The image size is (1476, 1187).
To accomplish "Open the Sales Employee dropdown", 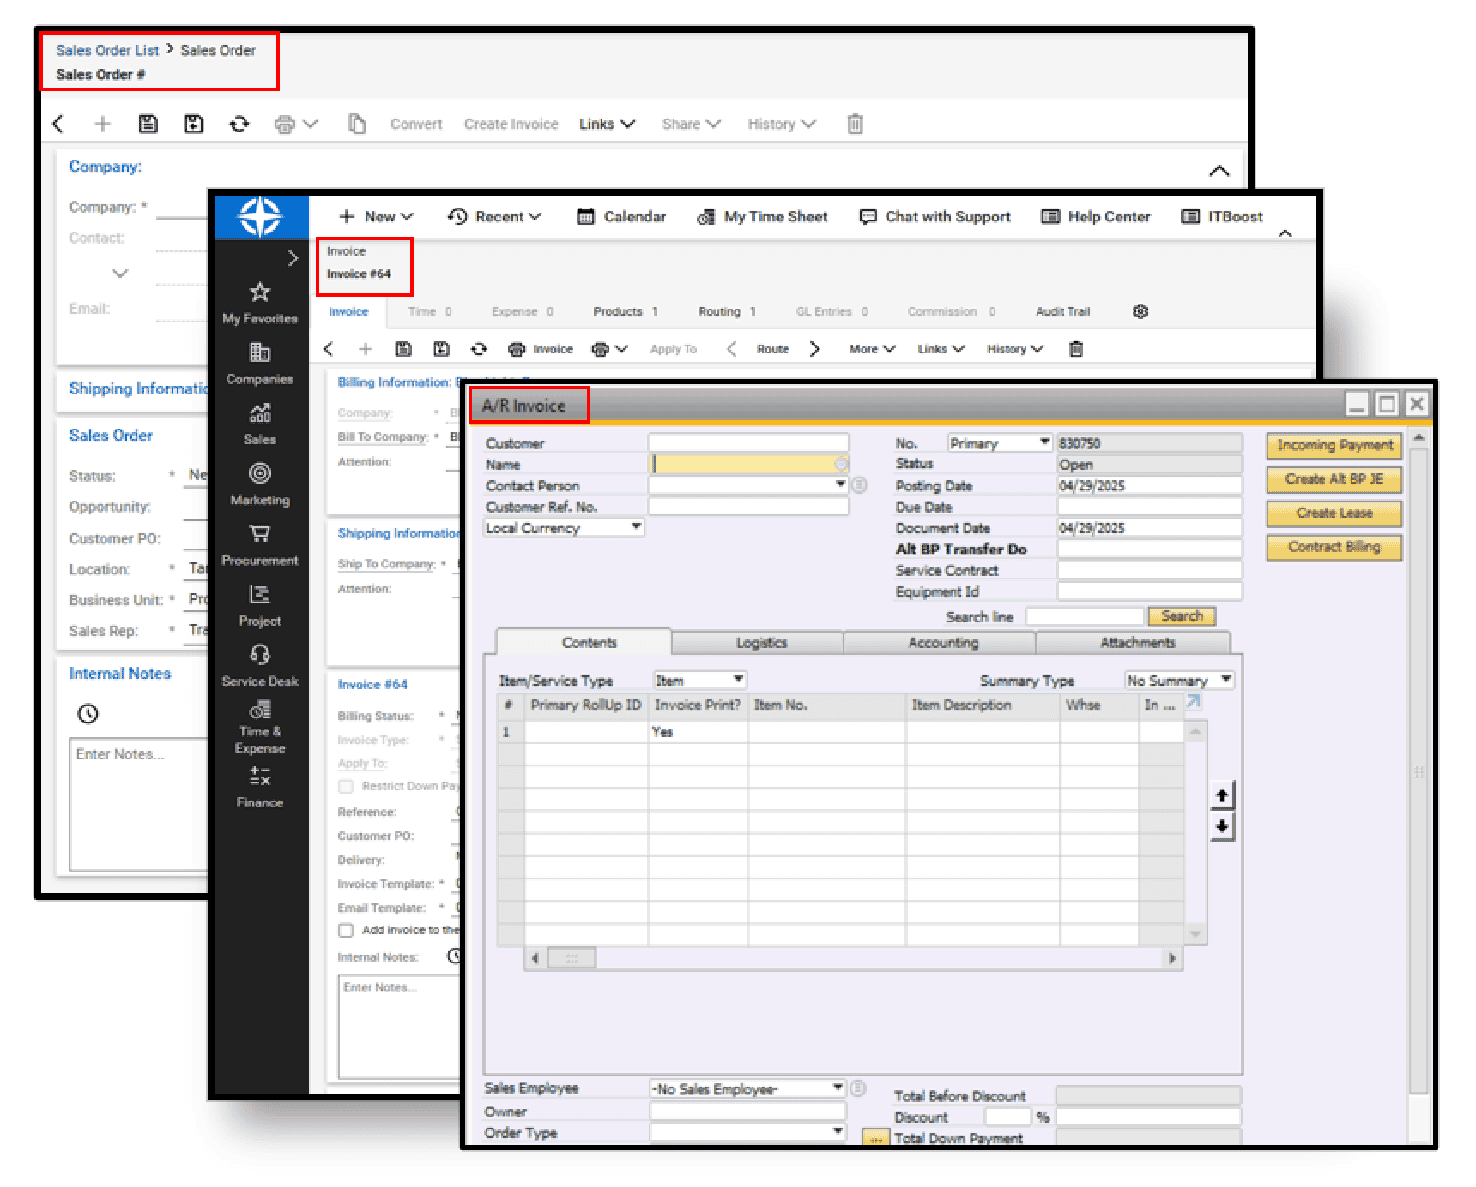I will [x=838, y=1088].
